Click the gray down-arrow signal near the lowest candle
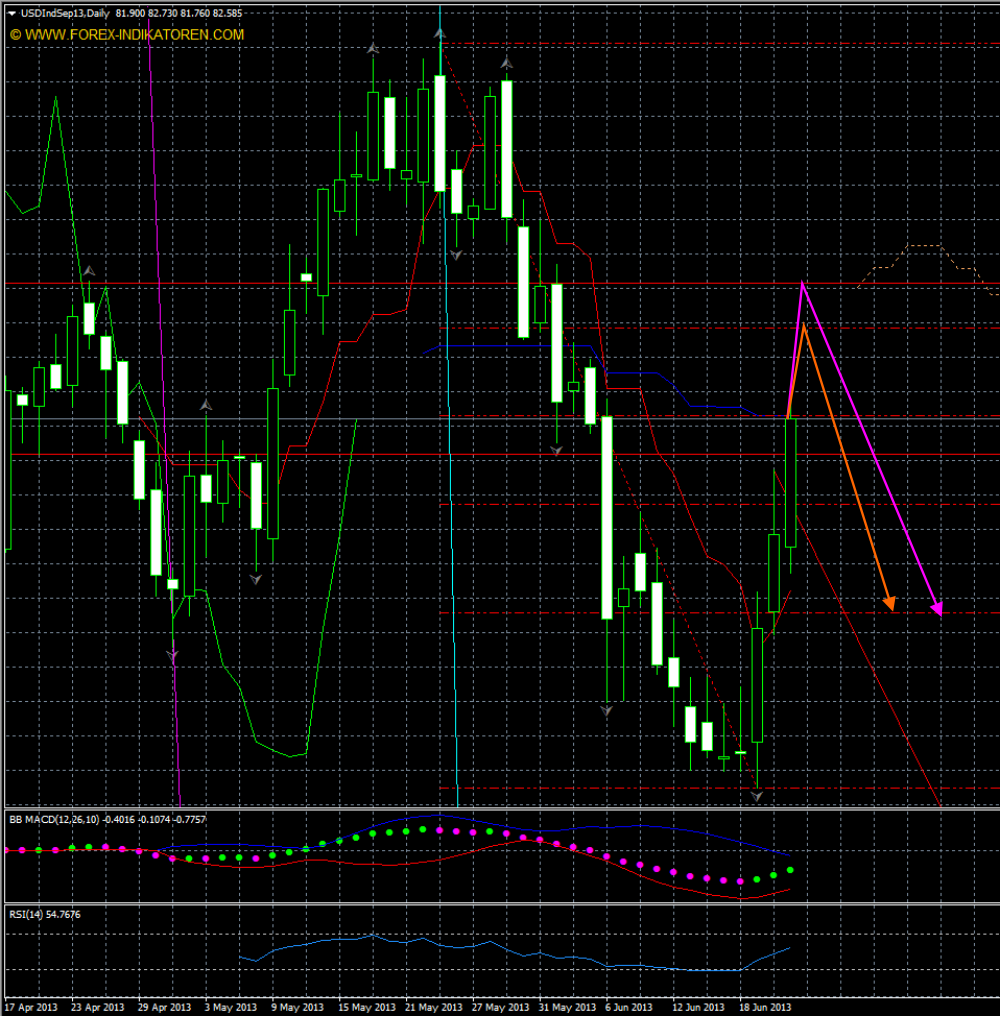This screenshot has height=1016, width=1000. [x=755, y=795]
